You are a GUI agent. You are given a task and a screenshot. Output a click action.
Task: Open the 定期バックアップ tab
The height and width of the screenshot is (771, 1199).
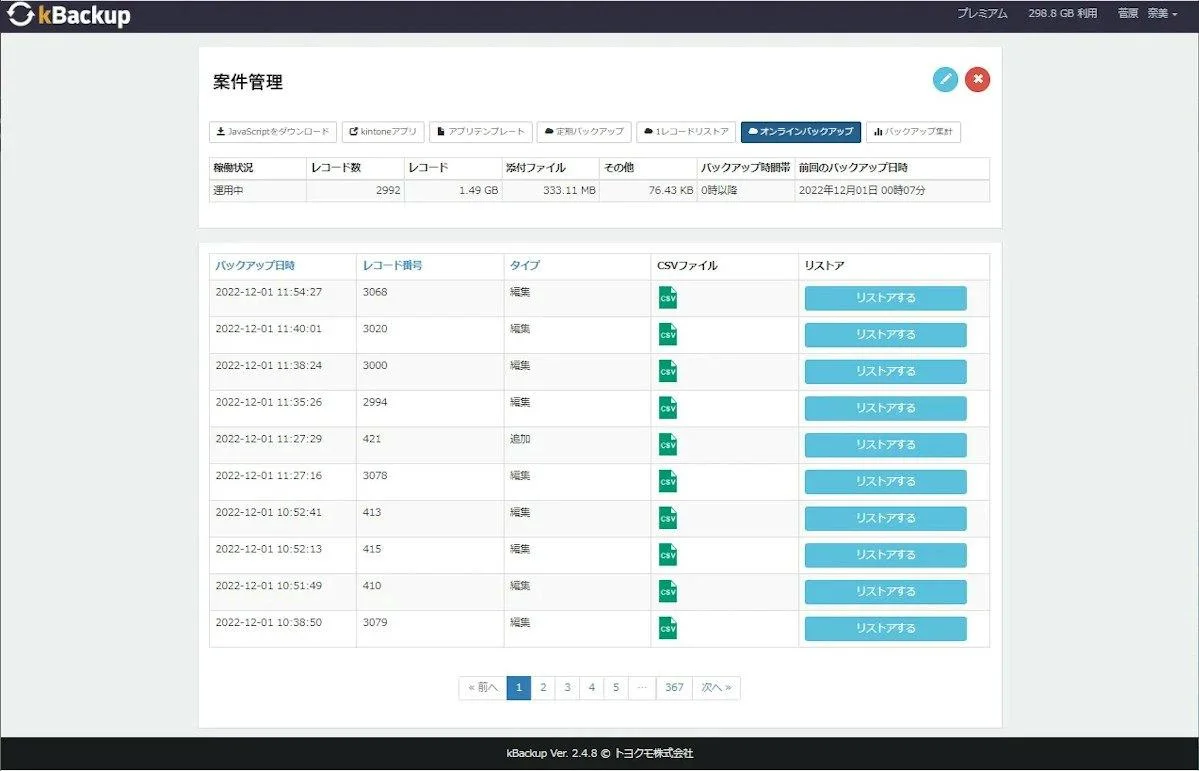click(584, 132)
